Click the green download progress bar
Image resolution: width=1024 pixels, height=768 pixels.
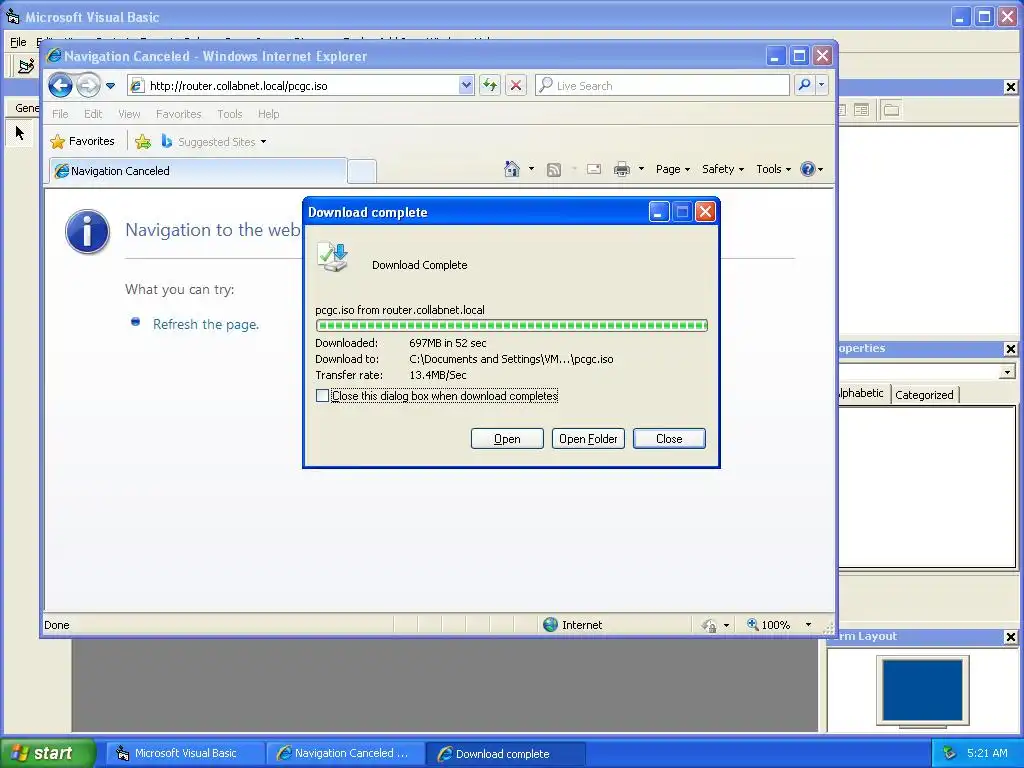[x=511, y=325]
